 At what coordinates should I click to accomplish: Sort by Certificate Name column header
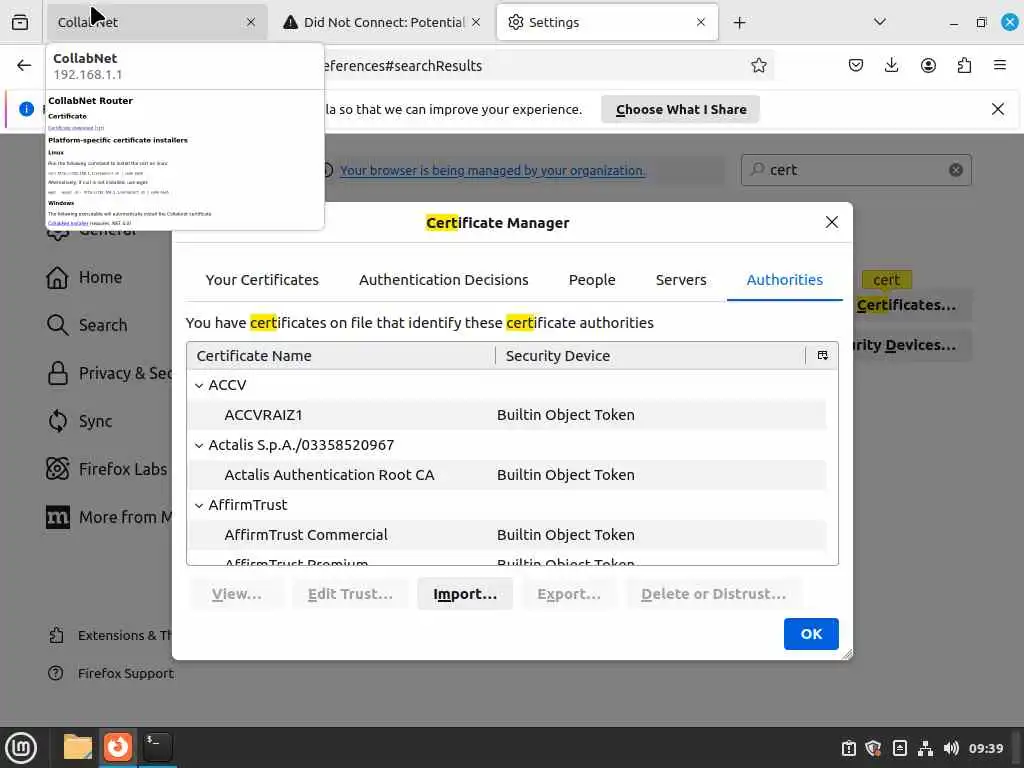341,356
